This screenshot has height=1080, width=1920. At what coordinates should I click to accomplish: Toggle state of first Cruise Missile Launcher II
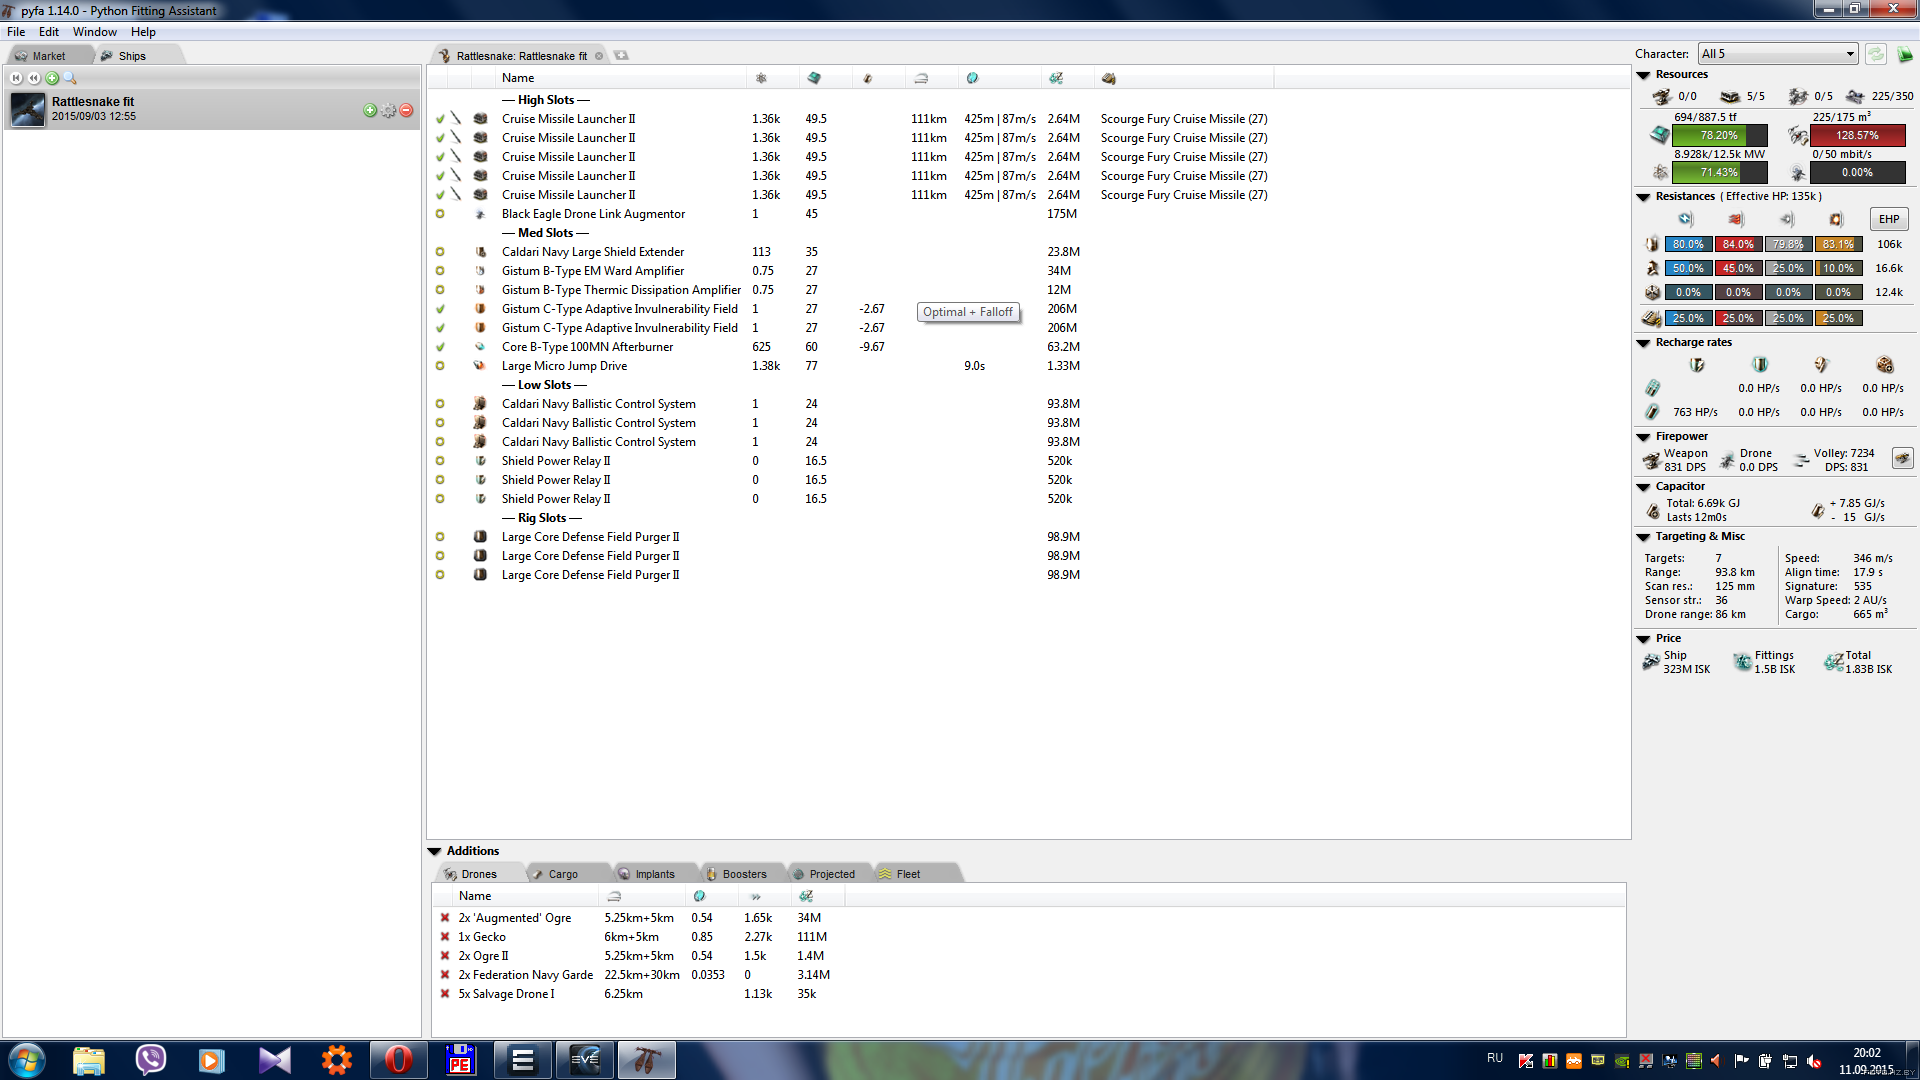pyautogui.click(x=440, y=119)
